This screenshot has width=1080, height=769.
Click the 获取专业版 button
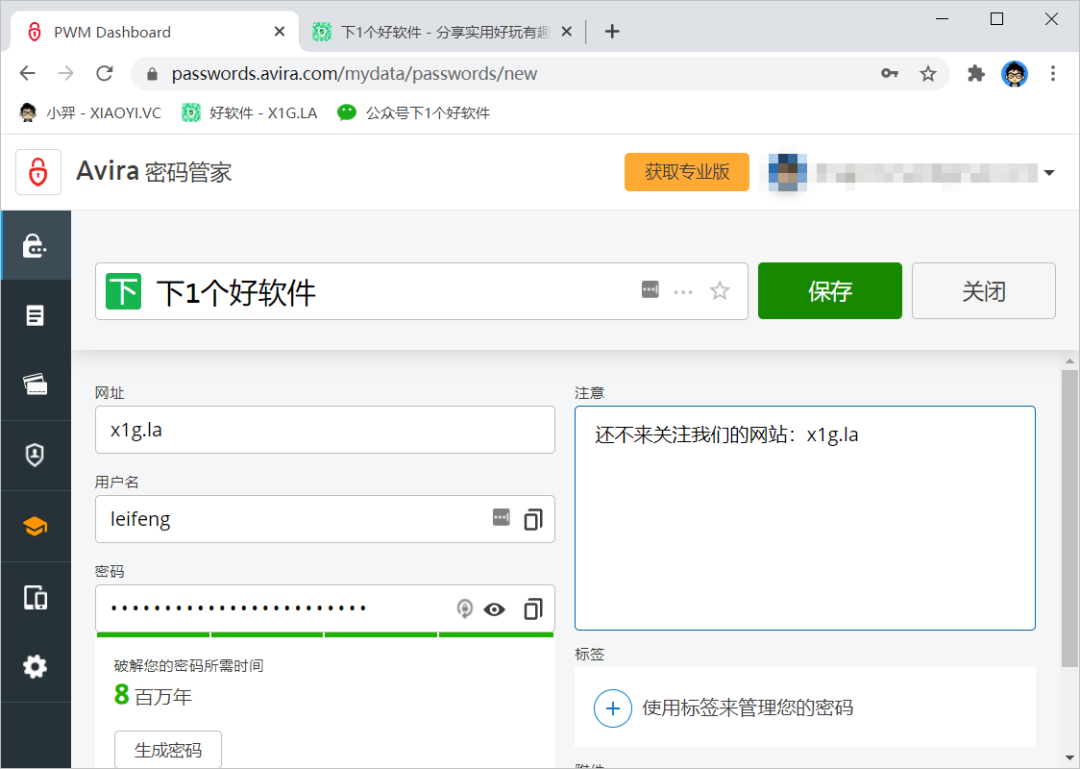point(687,172)
